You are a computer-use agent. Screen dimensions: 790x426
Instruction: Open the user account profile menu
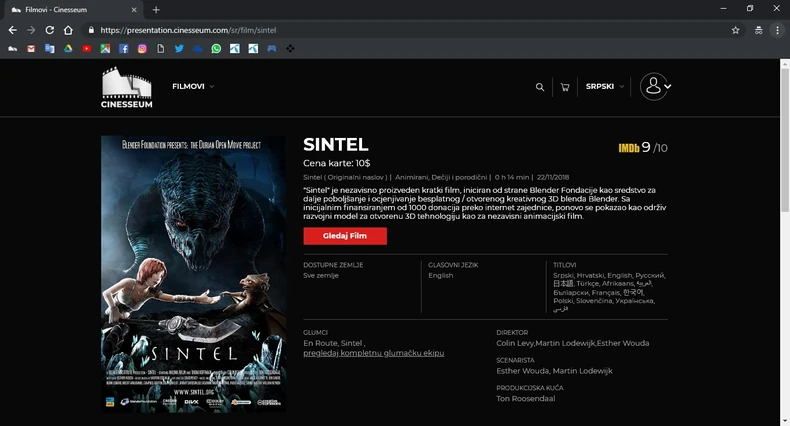655,87
